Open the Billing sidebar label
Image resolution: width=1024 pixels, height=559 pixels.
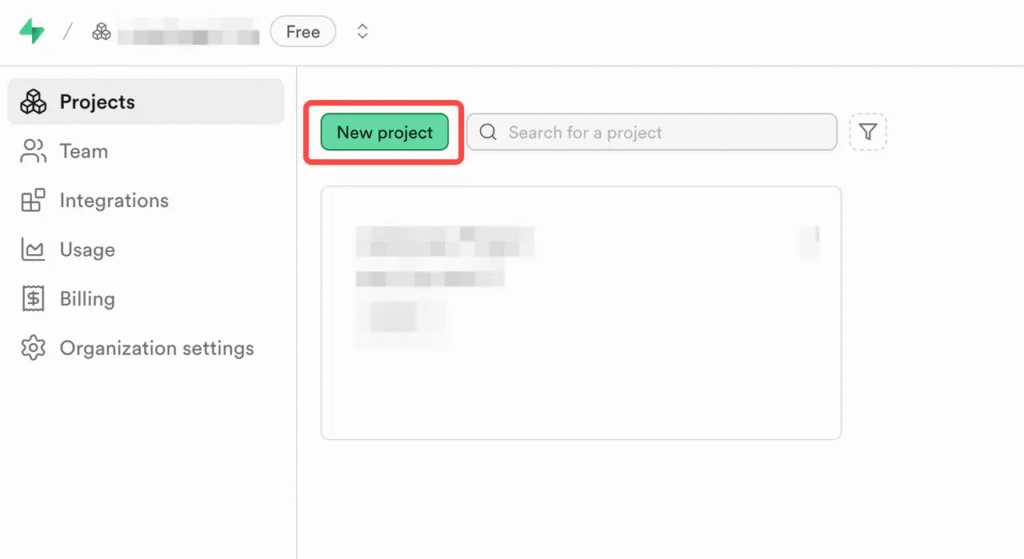(87, 299)
